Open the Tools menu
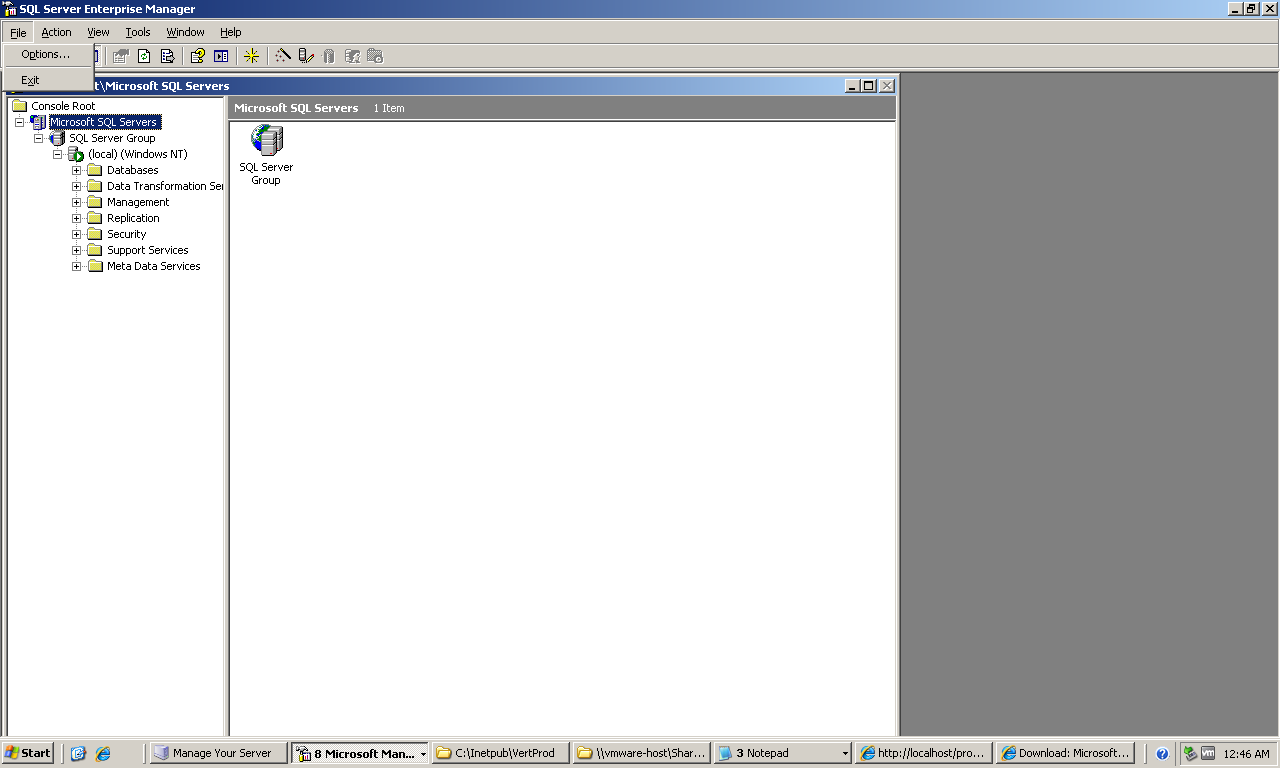 pos(138,32)
